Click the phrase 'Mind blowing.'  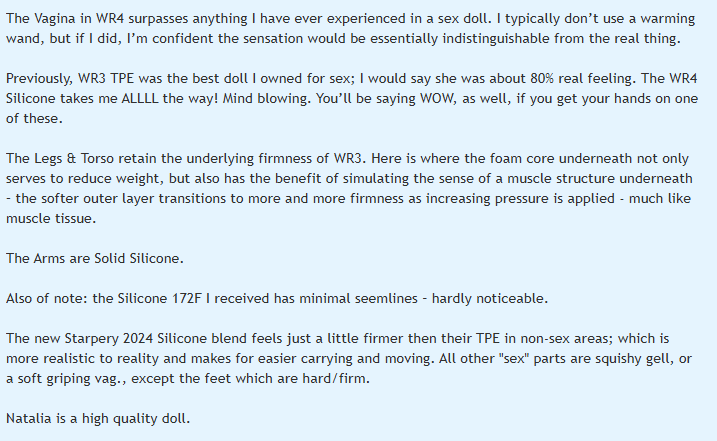pyautogui.click(x=329, y=98)
